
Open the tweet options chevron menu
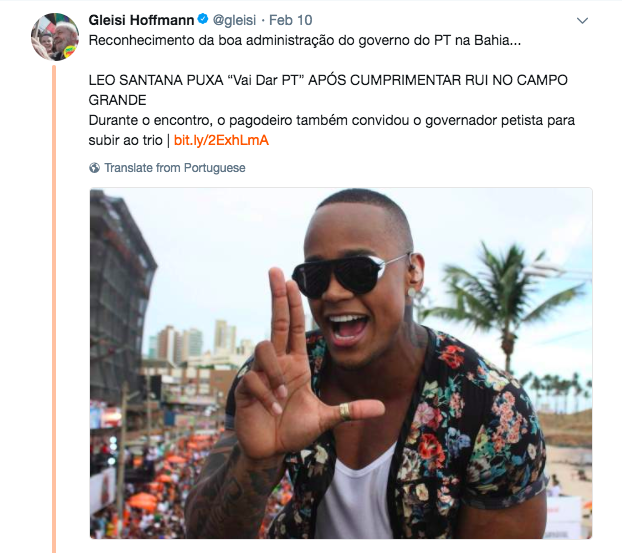click(582, 20)
